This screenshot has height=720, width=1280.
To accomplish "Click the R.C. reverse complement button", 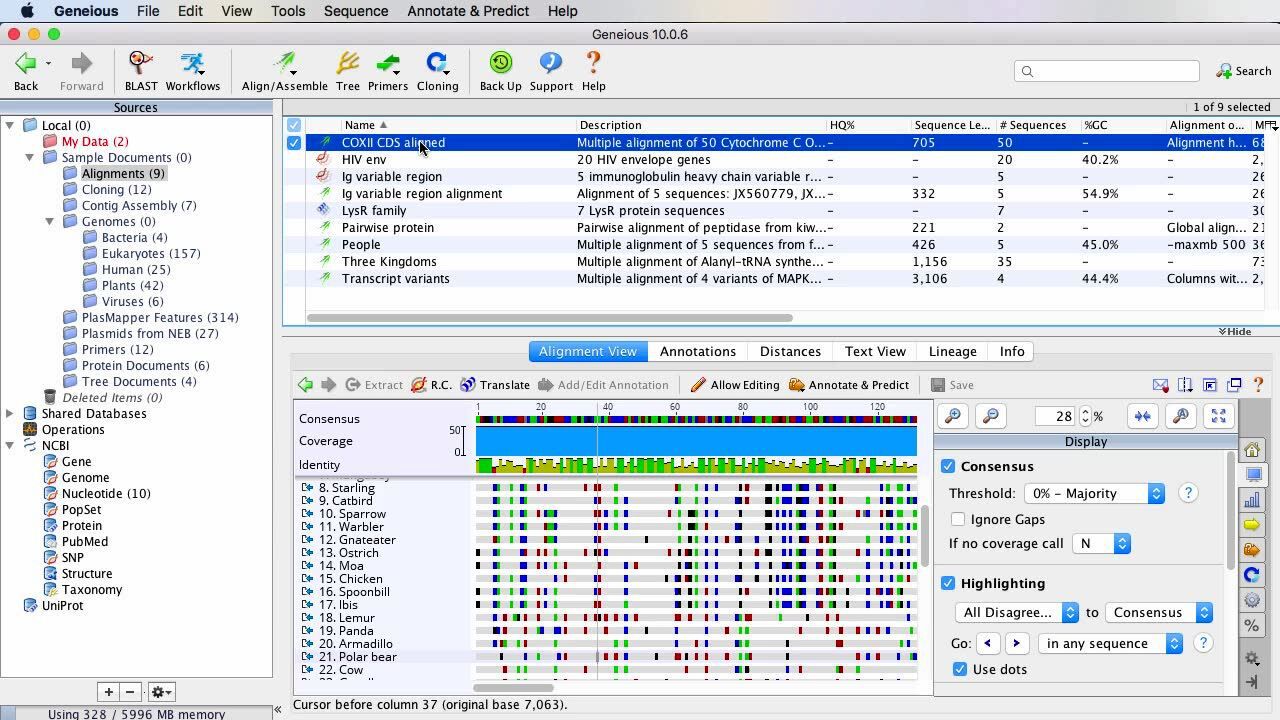I will 431,385.
